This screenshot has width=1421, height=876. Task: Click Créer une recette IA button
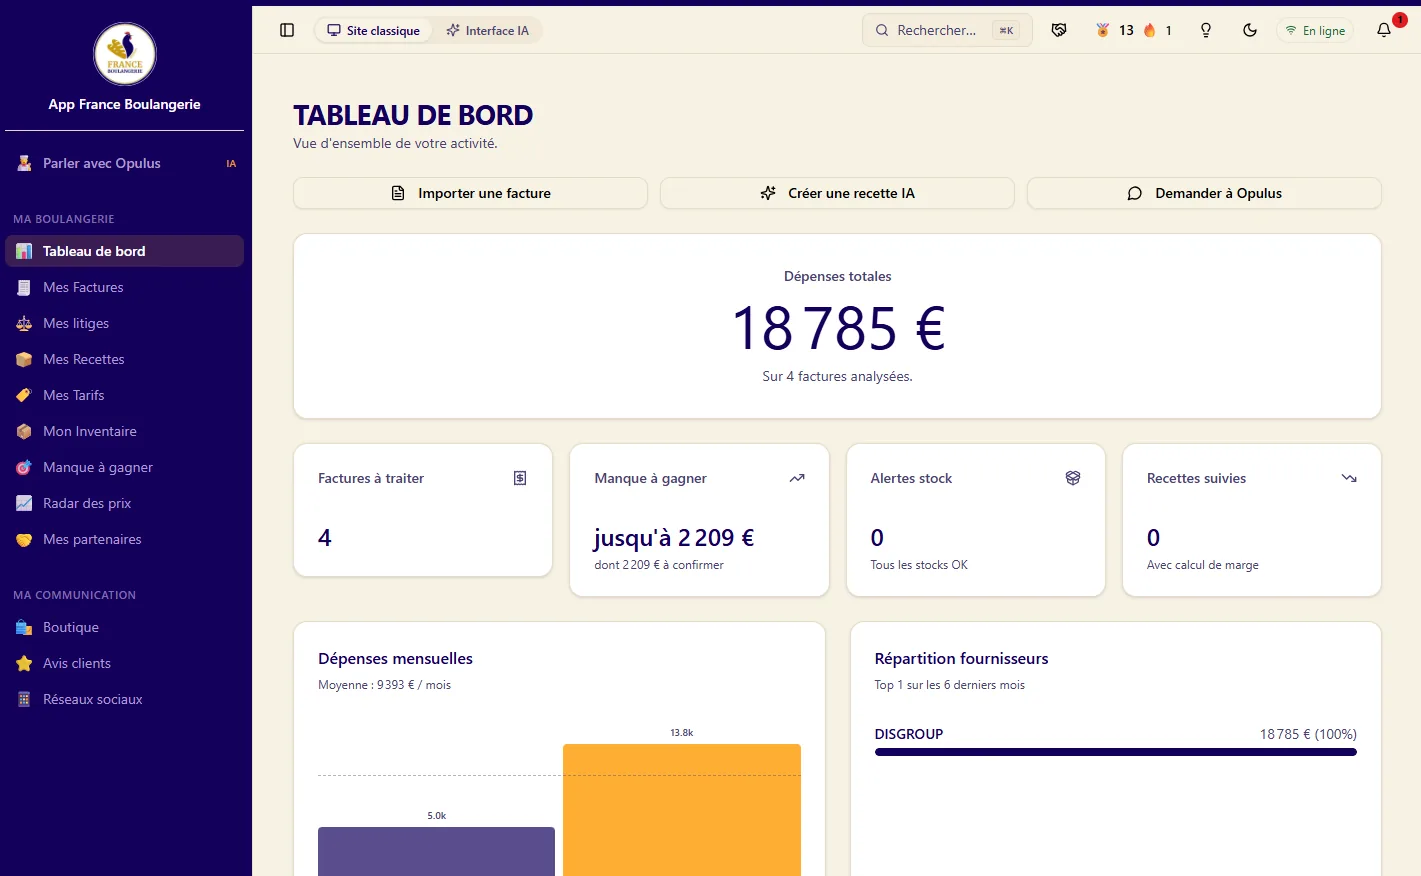click(x=837, y=193)
